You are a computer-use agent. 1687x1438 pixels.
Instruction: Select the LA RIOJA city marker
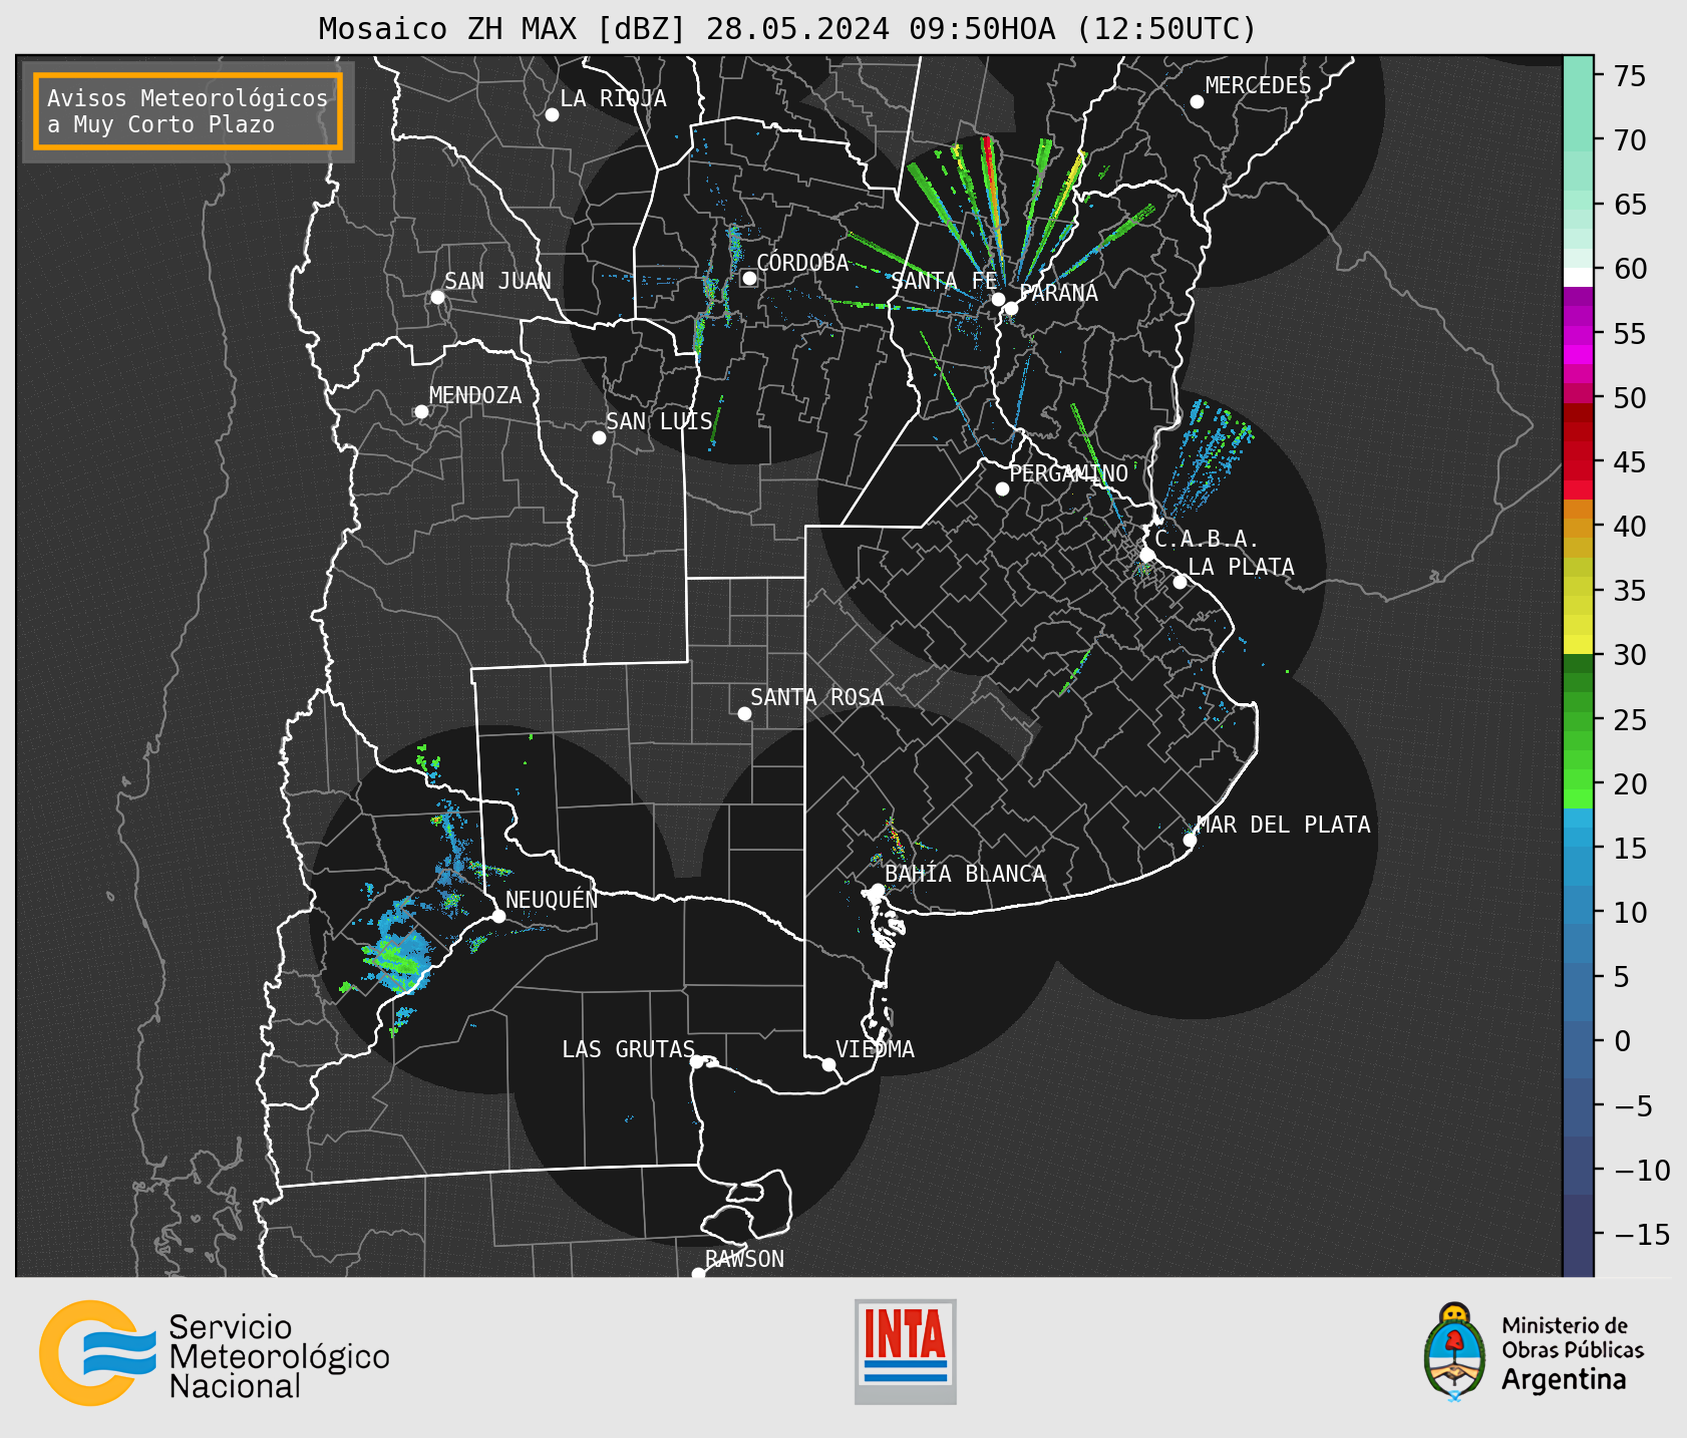(552, 115)
